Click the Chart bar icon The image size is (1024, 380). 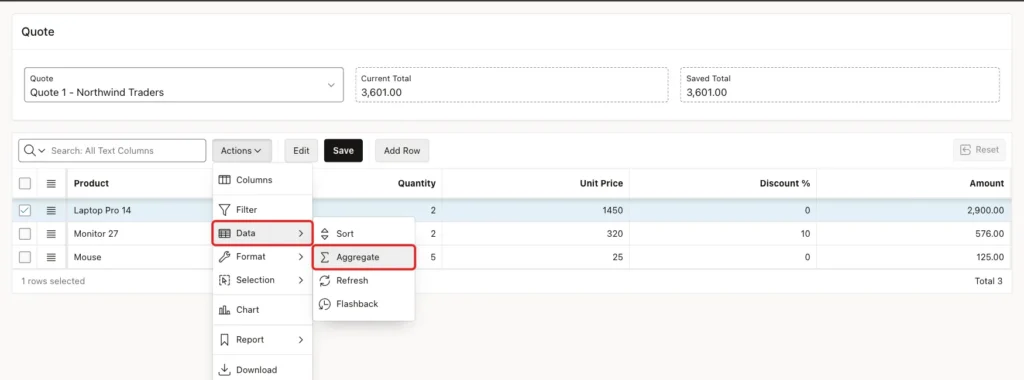225,310
